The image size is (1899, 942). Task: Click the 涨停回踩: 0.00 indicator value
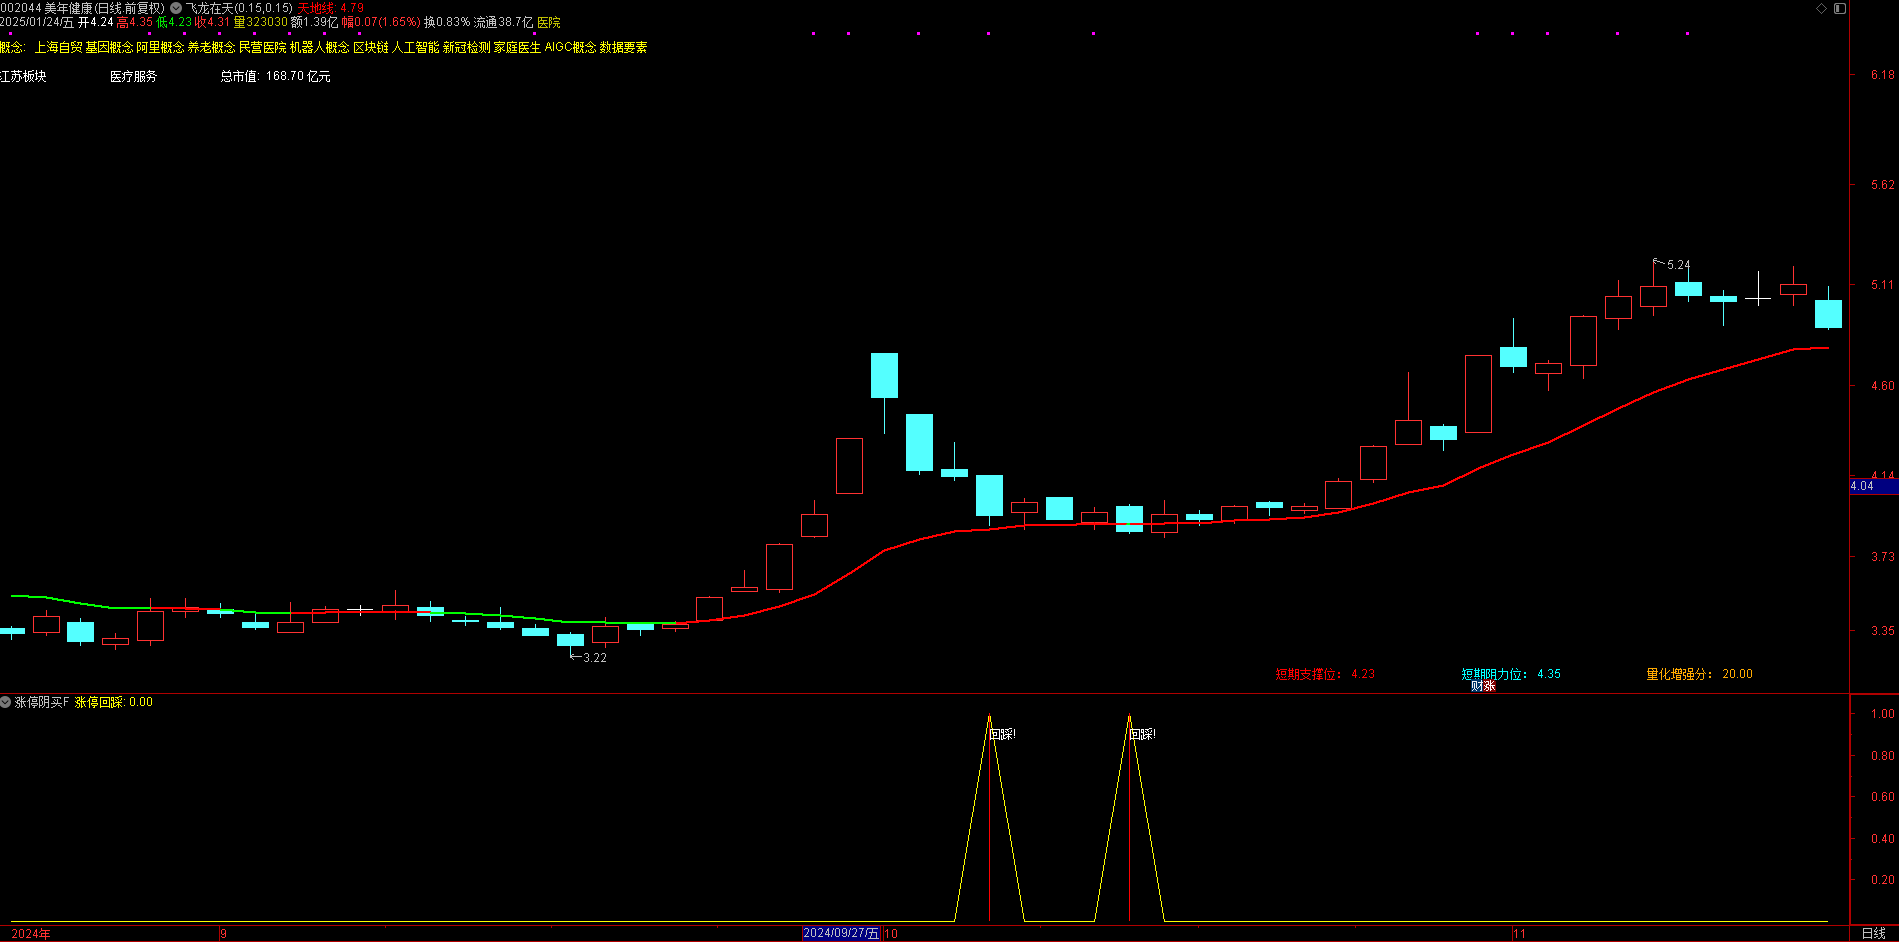[114, 702]
